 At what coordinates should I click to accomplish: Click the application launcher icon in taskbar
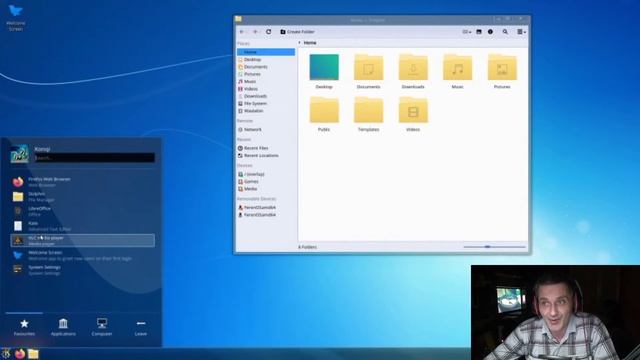point(6,353)
